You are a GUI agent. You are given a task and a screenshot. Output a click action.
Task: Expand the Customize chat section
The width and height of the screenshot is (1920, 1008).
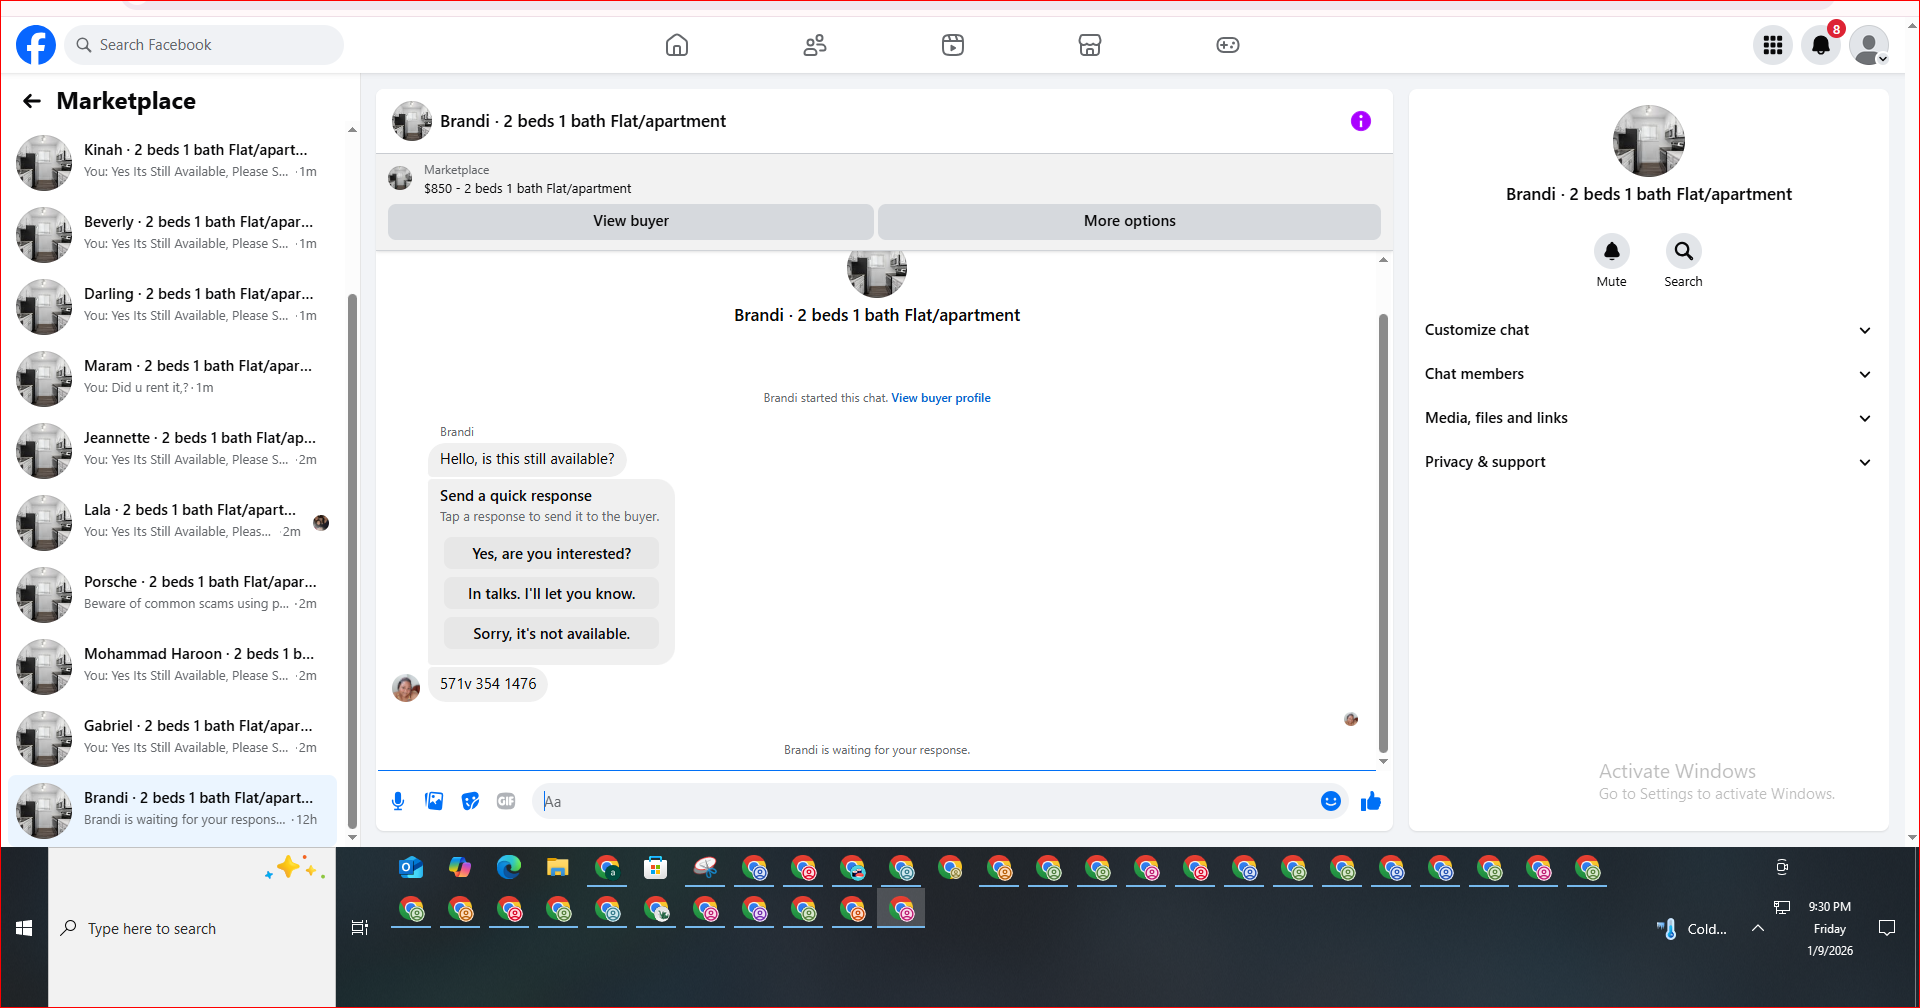click(x=1648, y=330)
